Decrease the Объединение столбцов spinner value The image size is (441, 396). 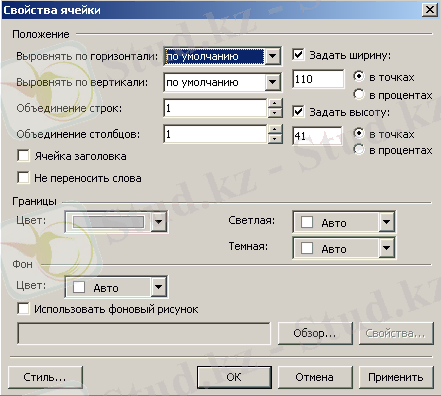(275, 139)
